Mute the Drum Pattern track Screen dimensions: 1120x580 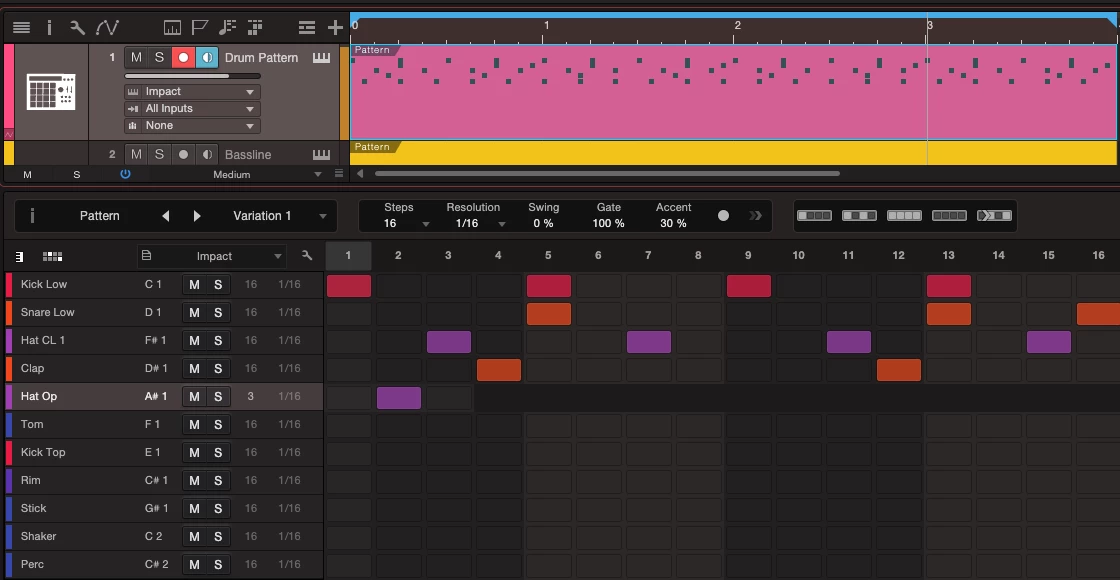(136, 58)
